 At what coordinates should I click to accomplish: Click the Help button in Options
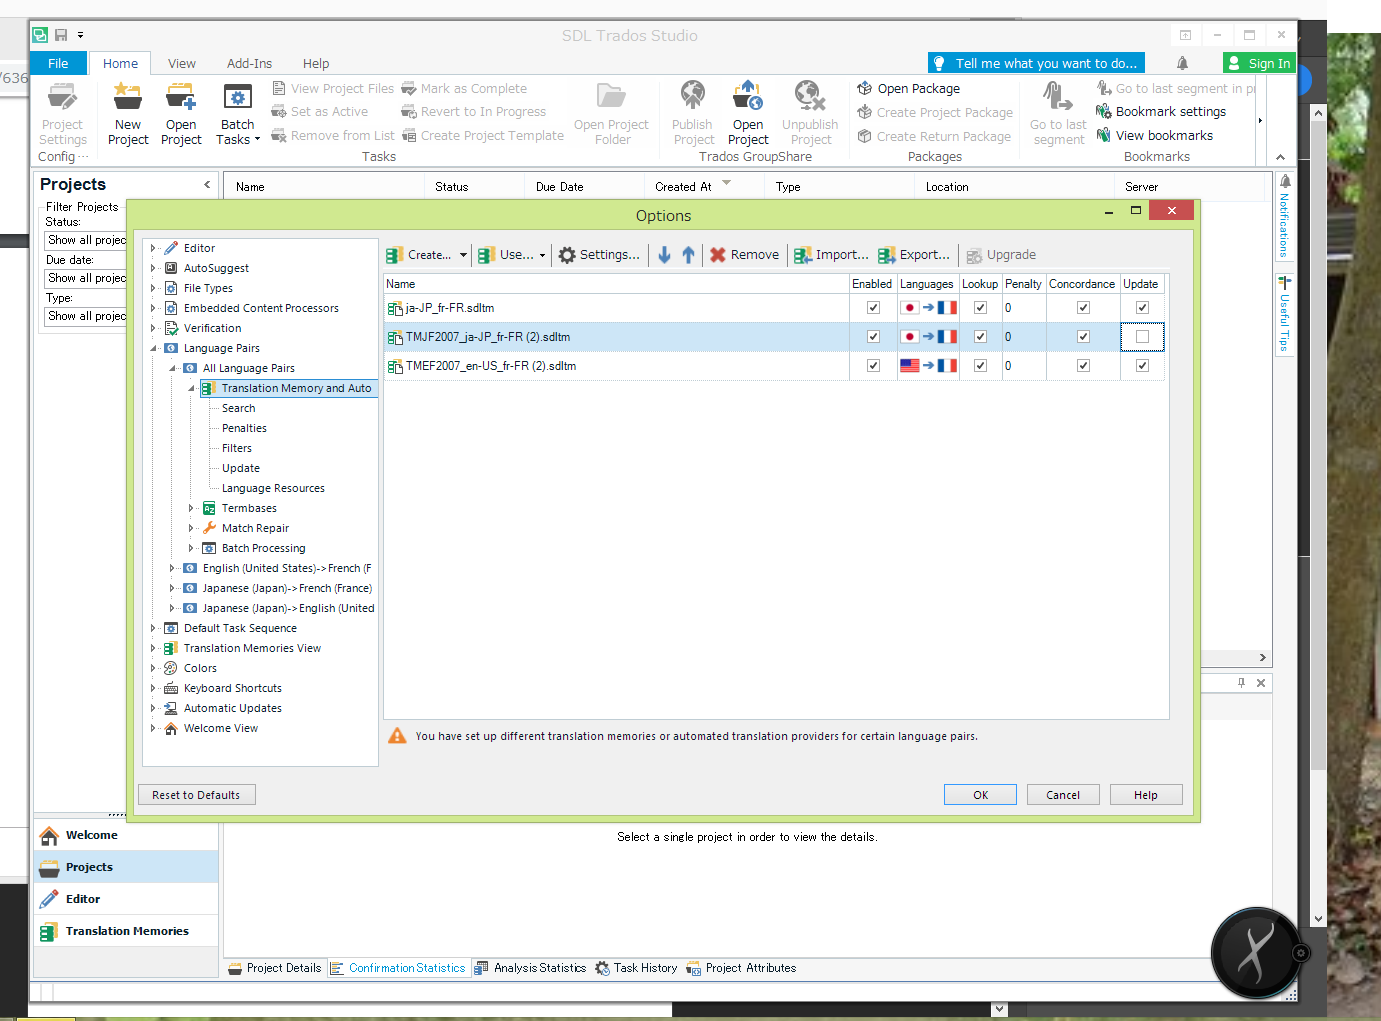pyautogui.click(x=1146, y=795)
